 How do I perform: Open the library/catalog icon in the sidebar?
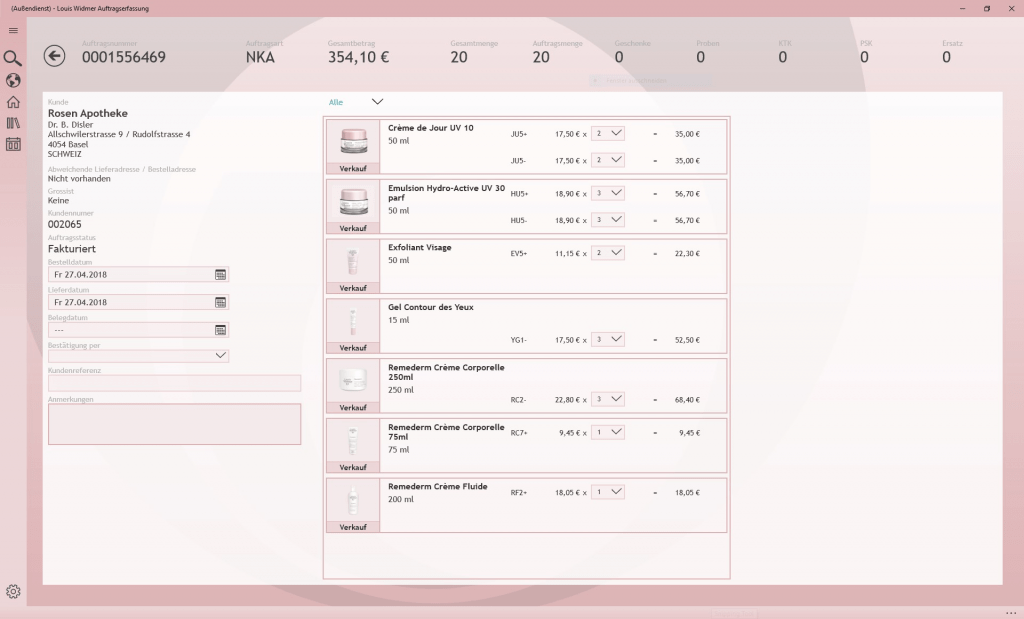13,124
